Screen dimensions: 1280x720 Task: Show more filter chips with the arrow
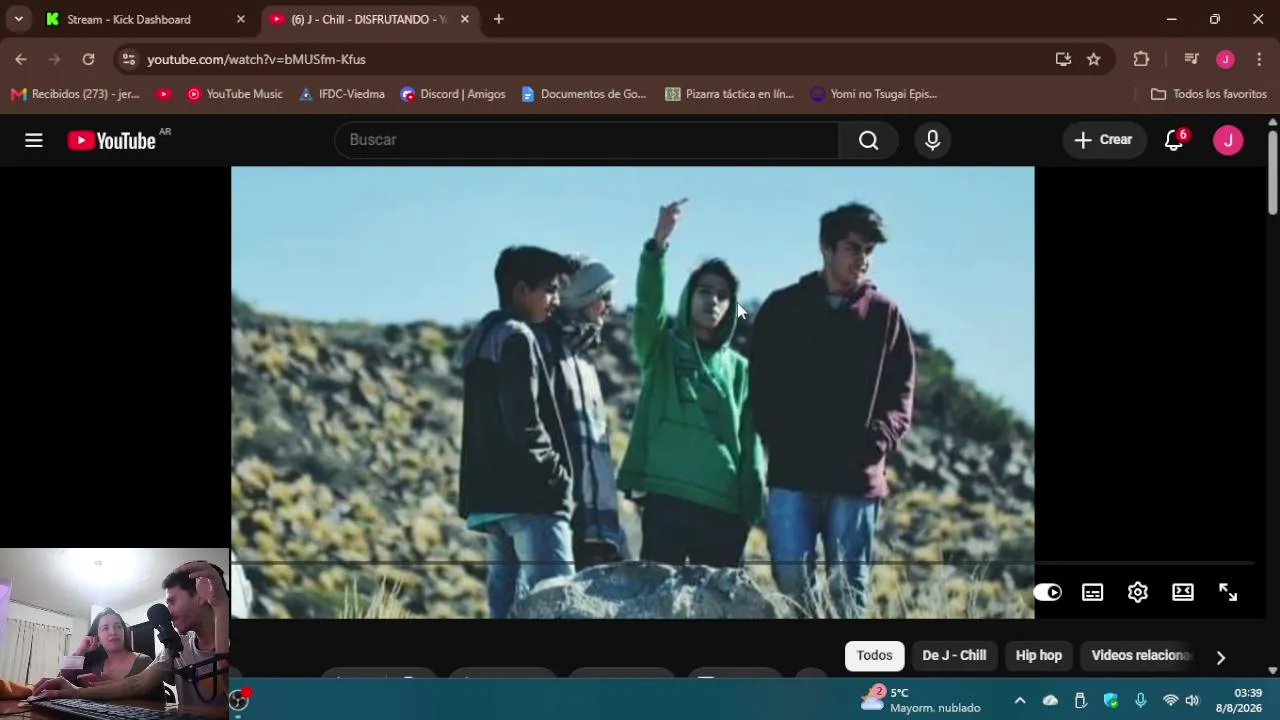(x=1220, y=657)
